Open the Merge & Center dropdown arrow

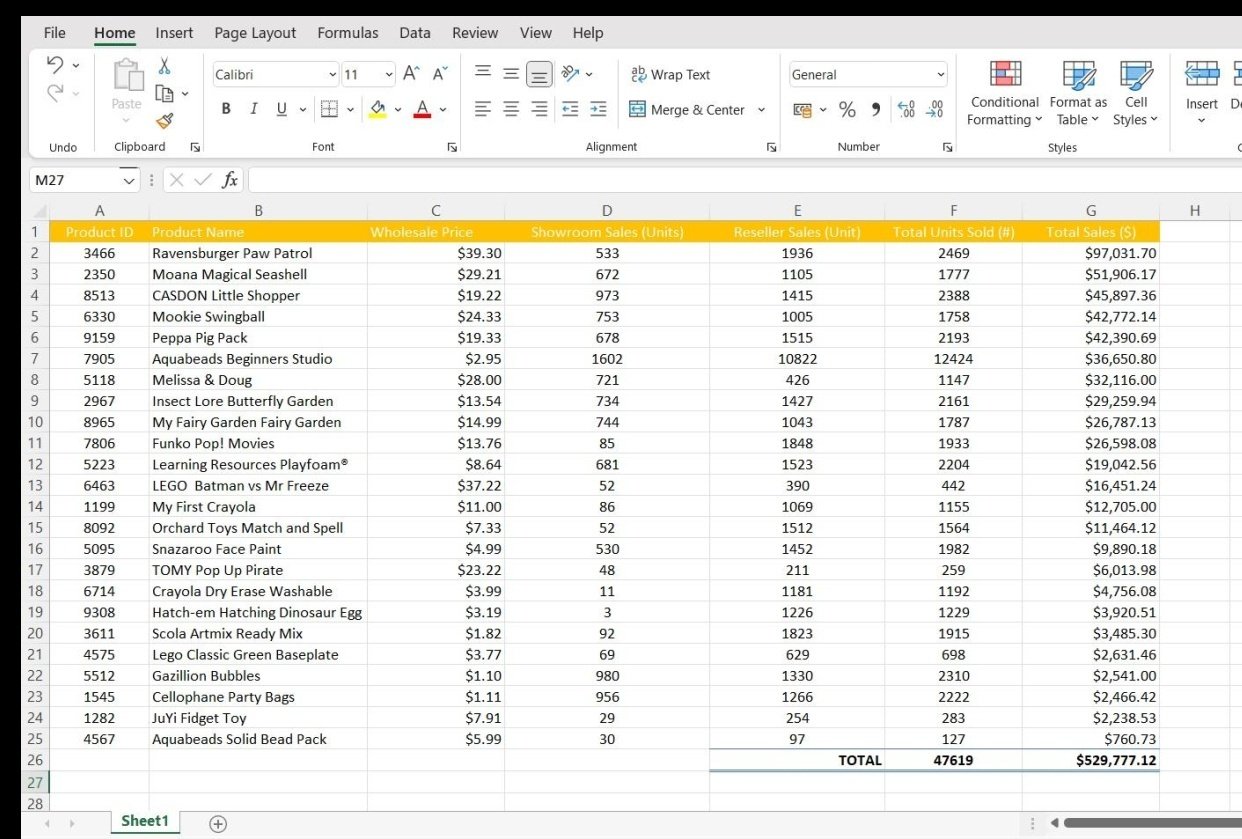(x=761, y=110)
